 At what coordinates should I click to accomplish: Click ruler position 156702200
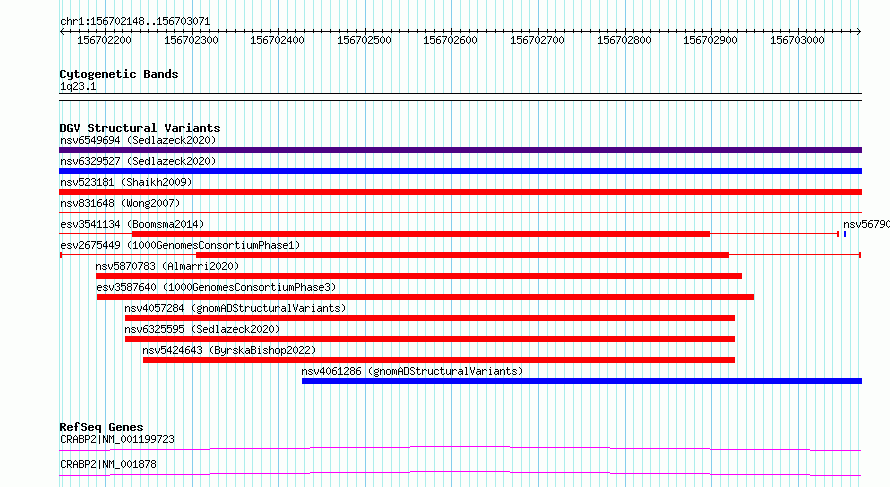pyautogui.click(x=104, y=40)
